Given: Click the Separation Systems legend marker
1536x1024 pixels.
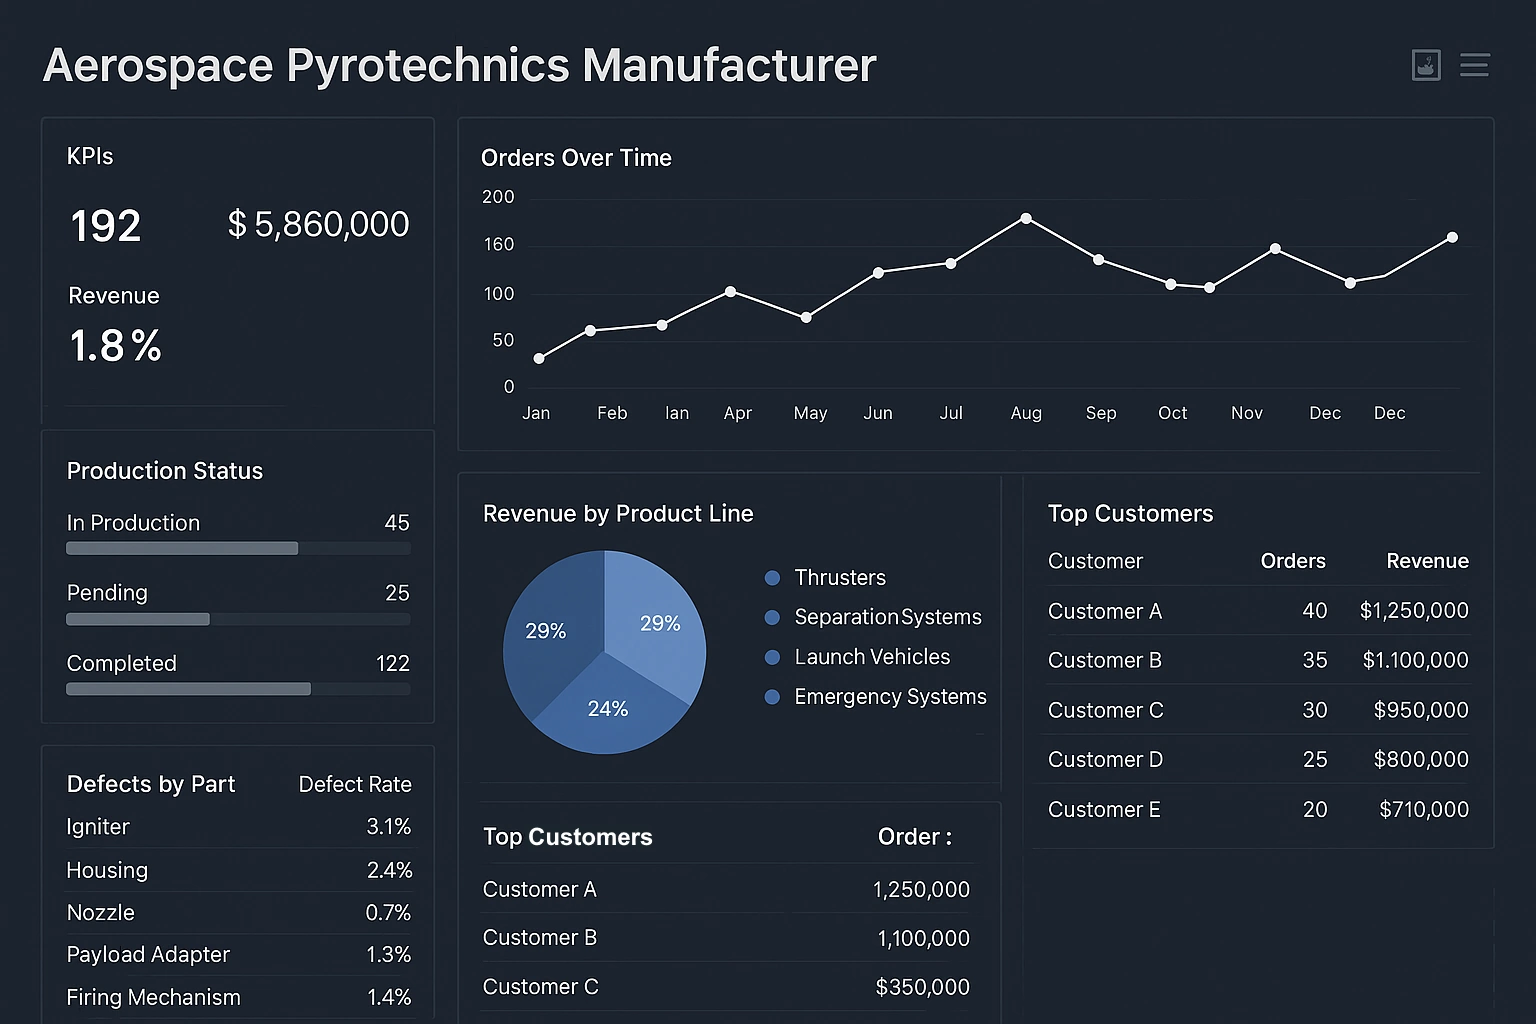Looking at the screenshot, I should pos(771,617).
